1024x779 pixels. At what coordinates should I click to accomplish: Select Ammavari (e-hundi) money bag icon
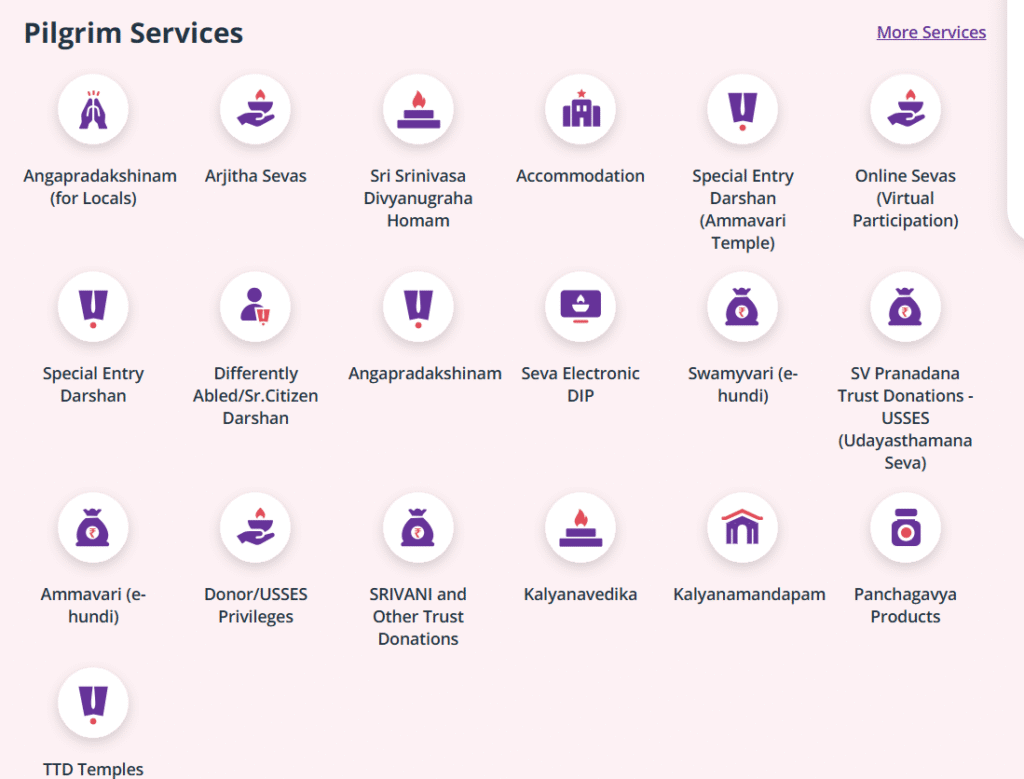coord(93,528)
